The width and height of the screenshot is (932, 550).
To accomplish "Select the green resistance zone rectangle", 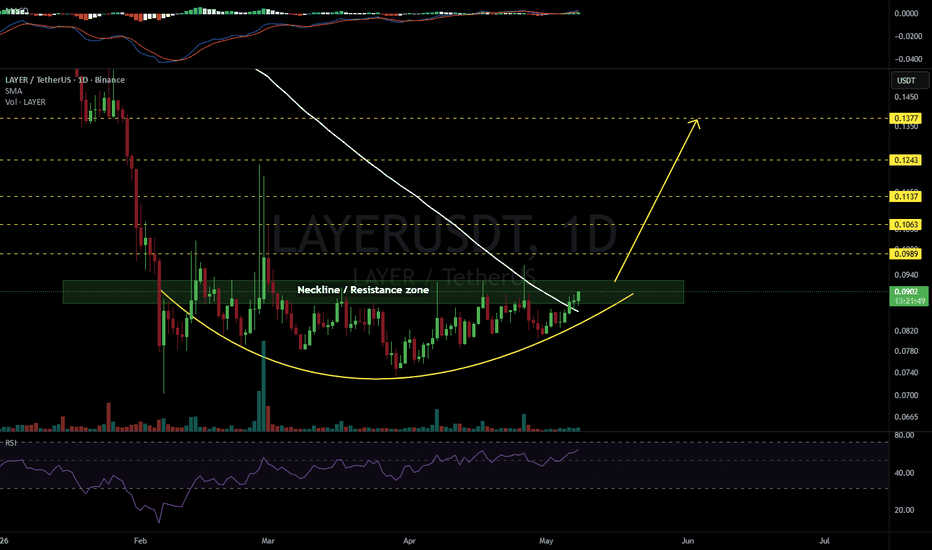I will [373, 292].
